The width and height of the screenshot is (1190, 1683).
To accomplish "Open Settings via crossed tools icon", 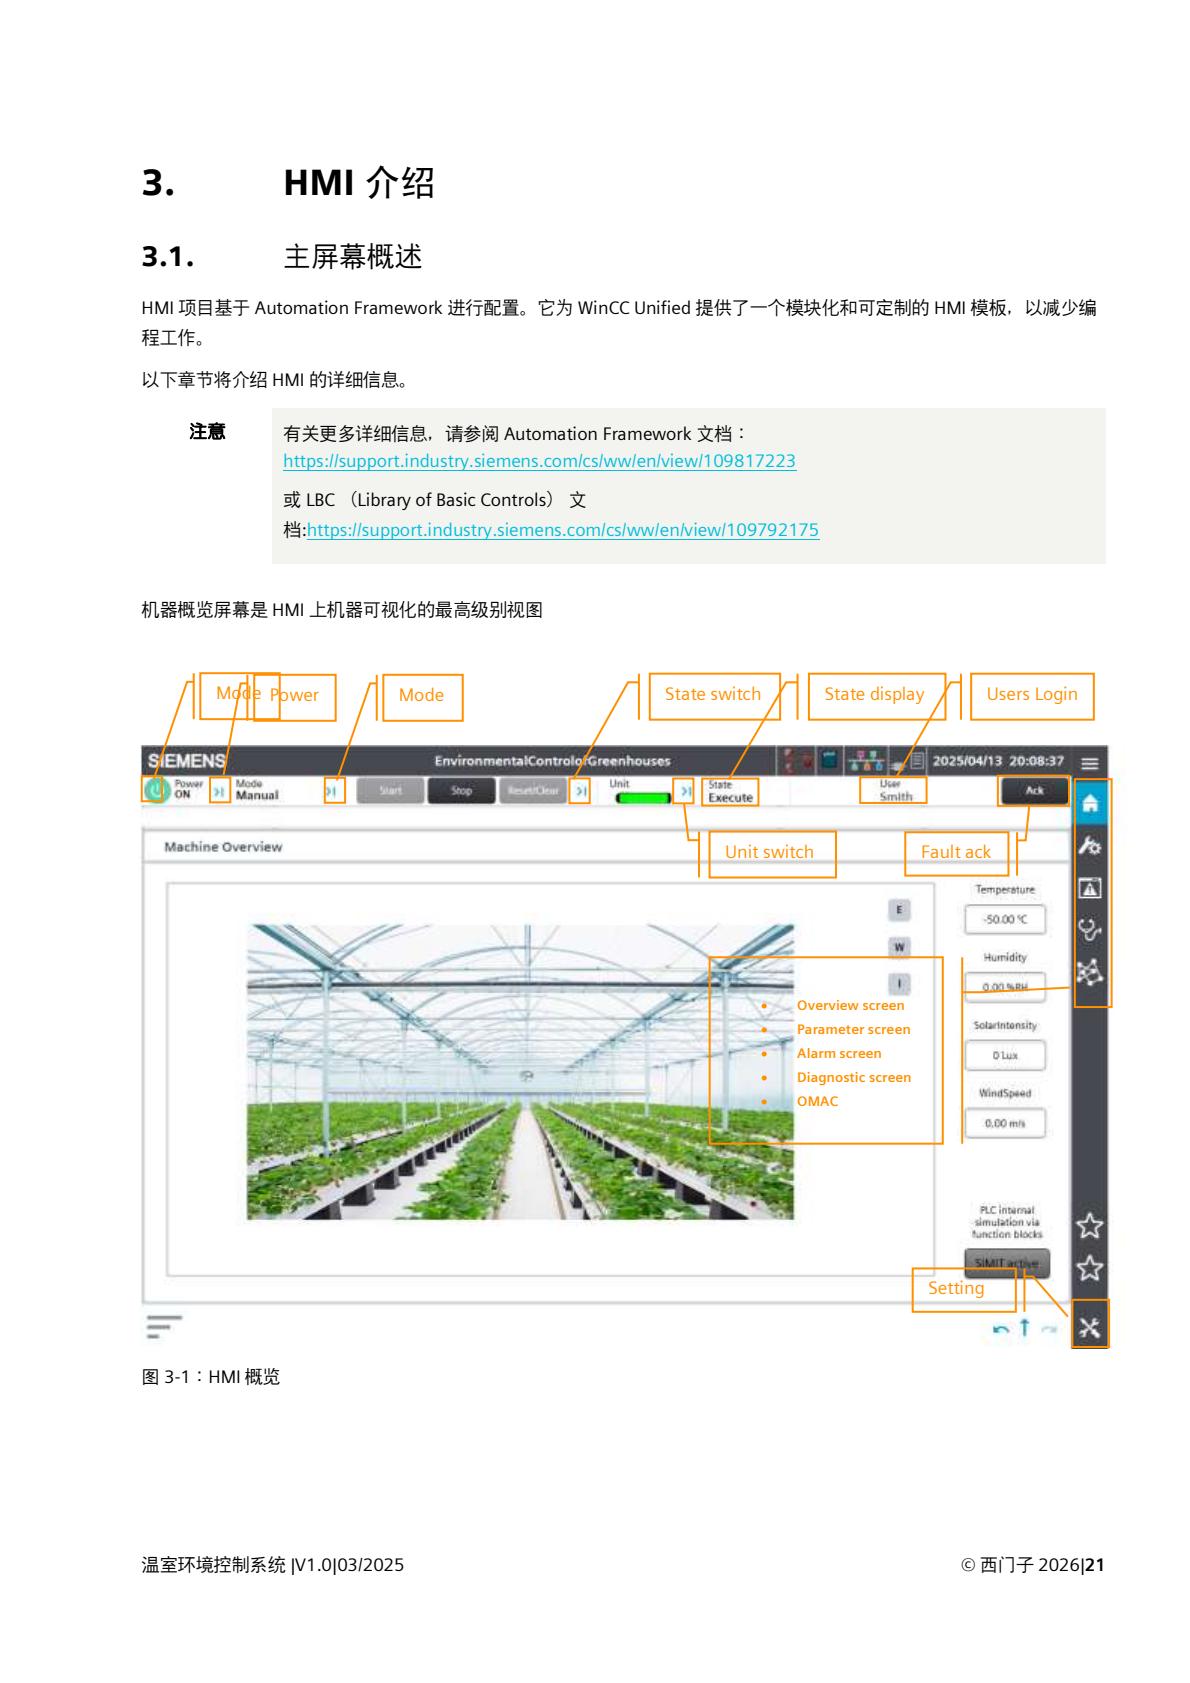I will coord(1089,1328).
